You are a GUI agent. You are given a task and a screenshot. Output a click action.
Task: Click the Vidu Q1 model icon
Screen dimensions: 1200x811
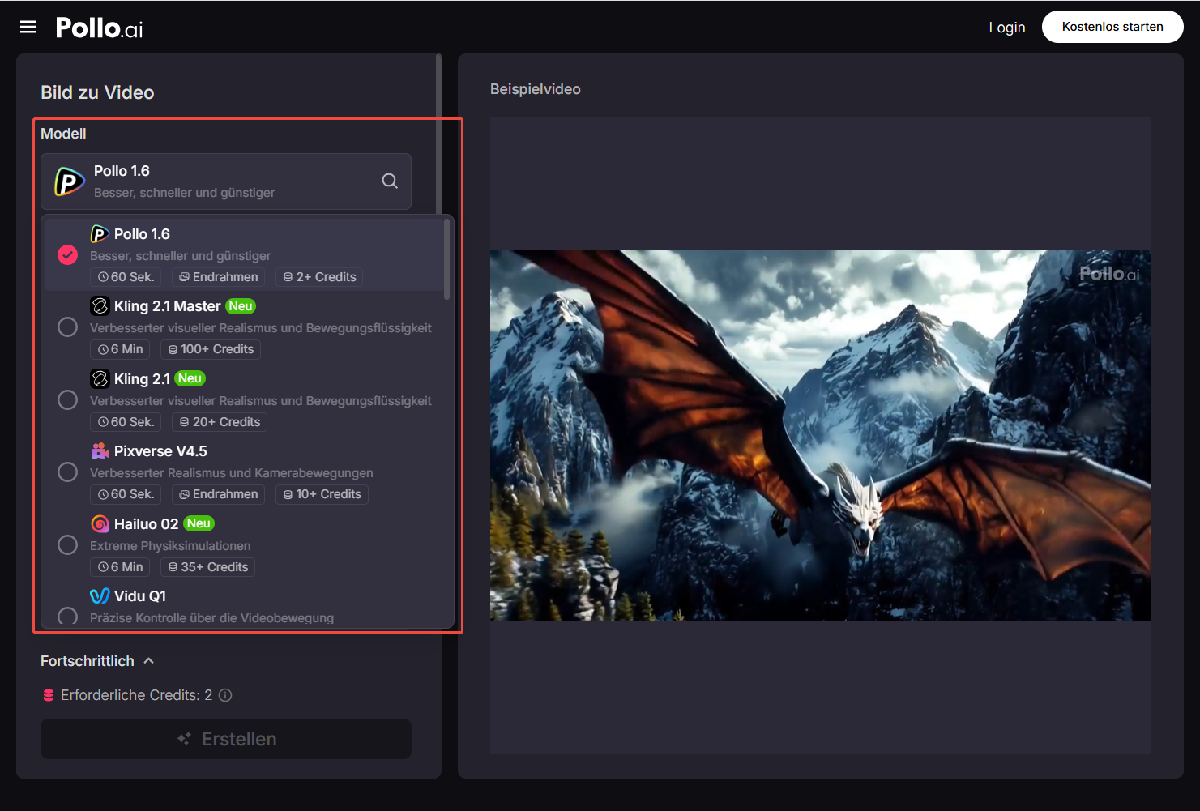click(100, 596)
